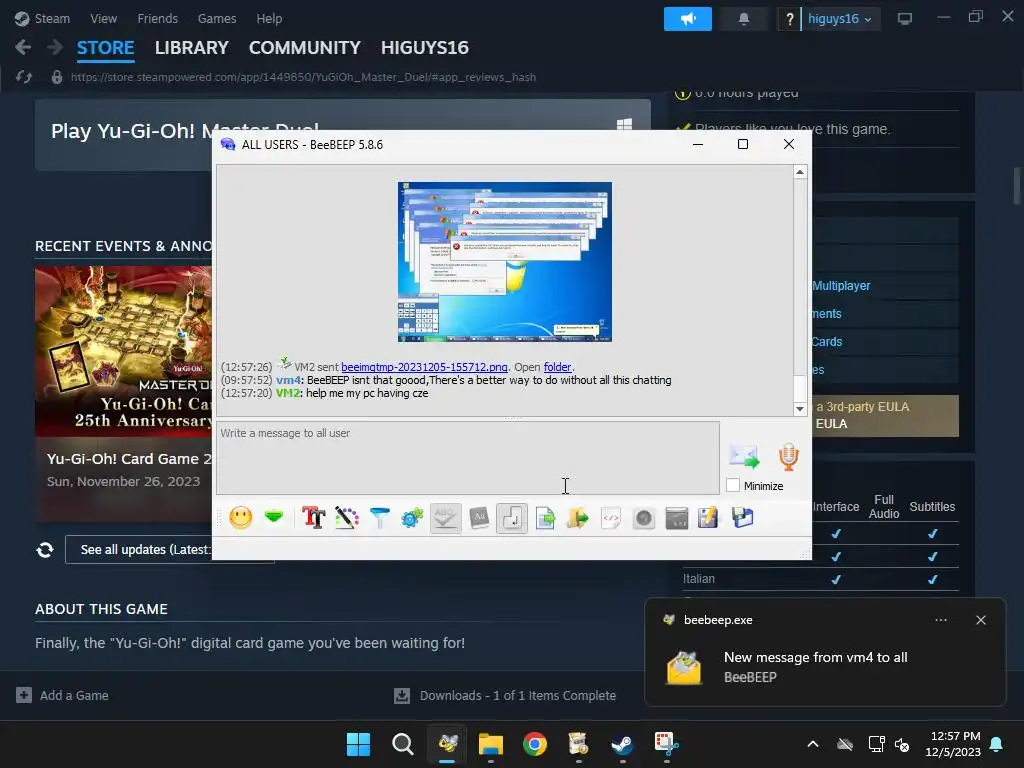
Task: Open the View menu in Steam
Action: 103,18
